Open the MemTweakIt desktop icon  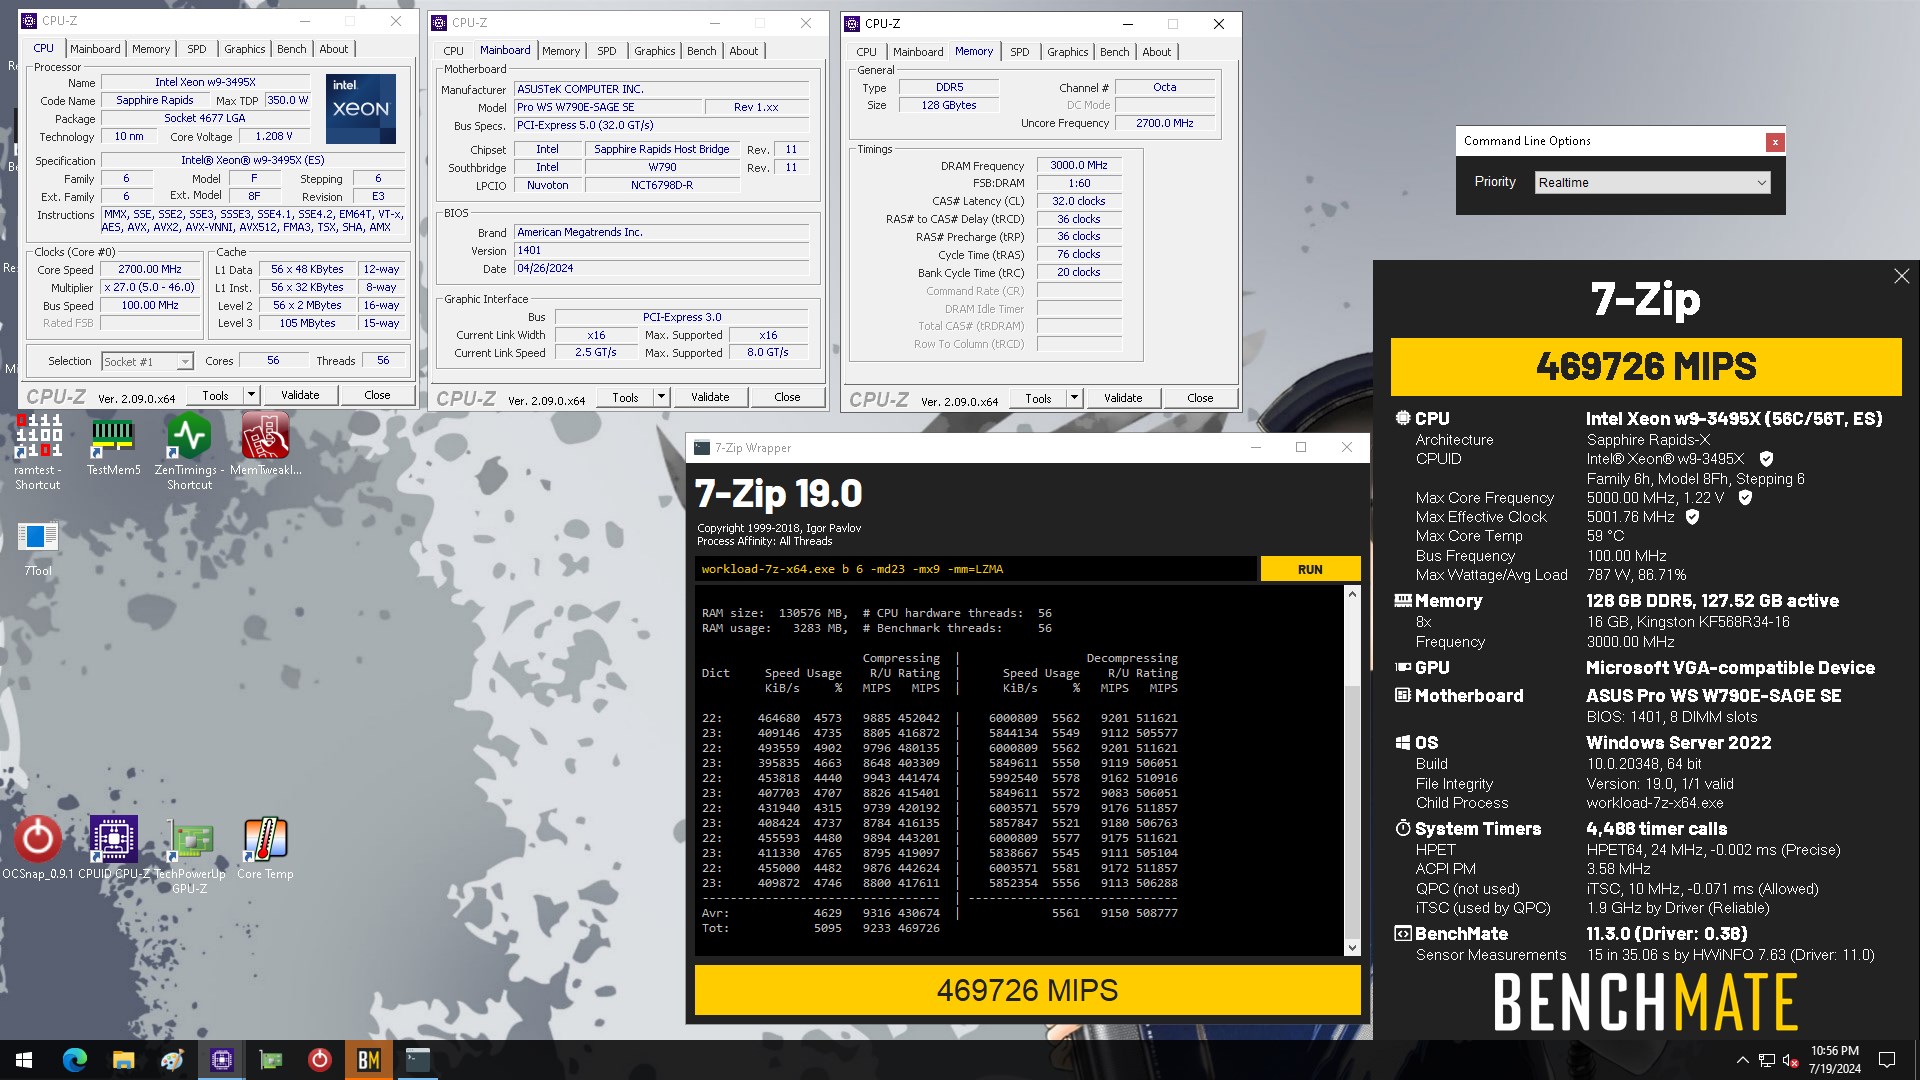265,446
